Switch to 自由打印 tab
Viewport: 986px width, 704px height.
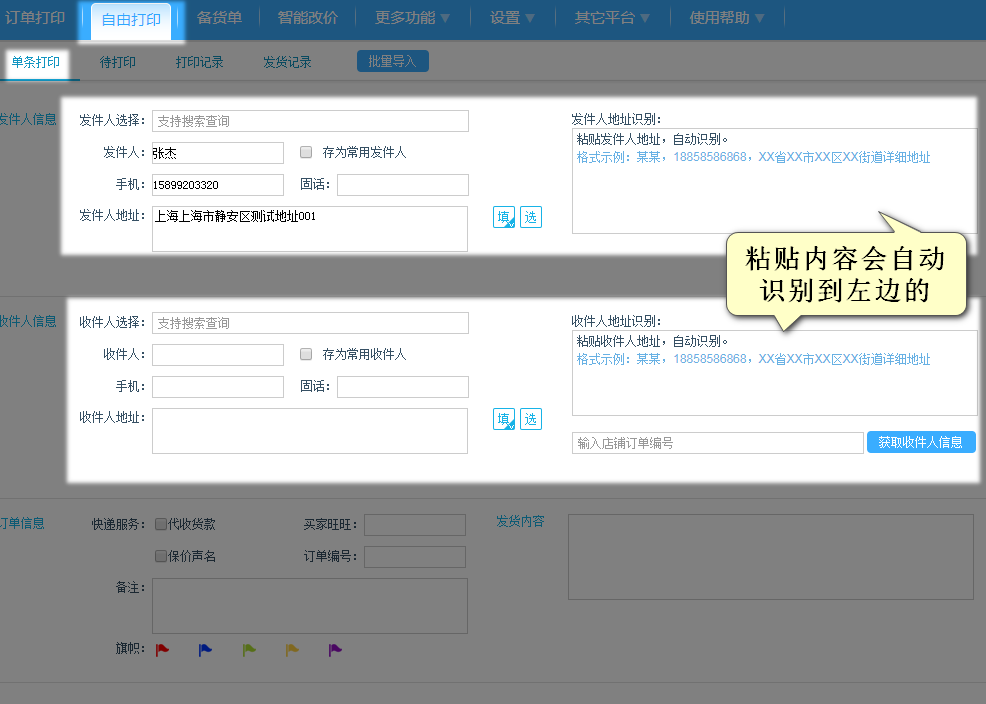point(131,20)
